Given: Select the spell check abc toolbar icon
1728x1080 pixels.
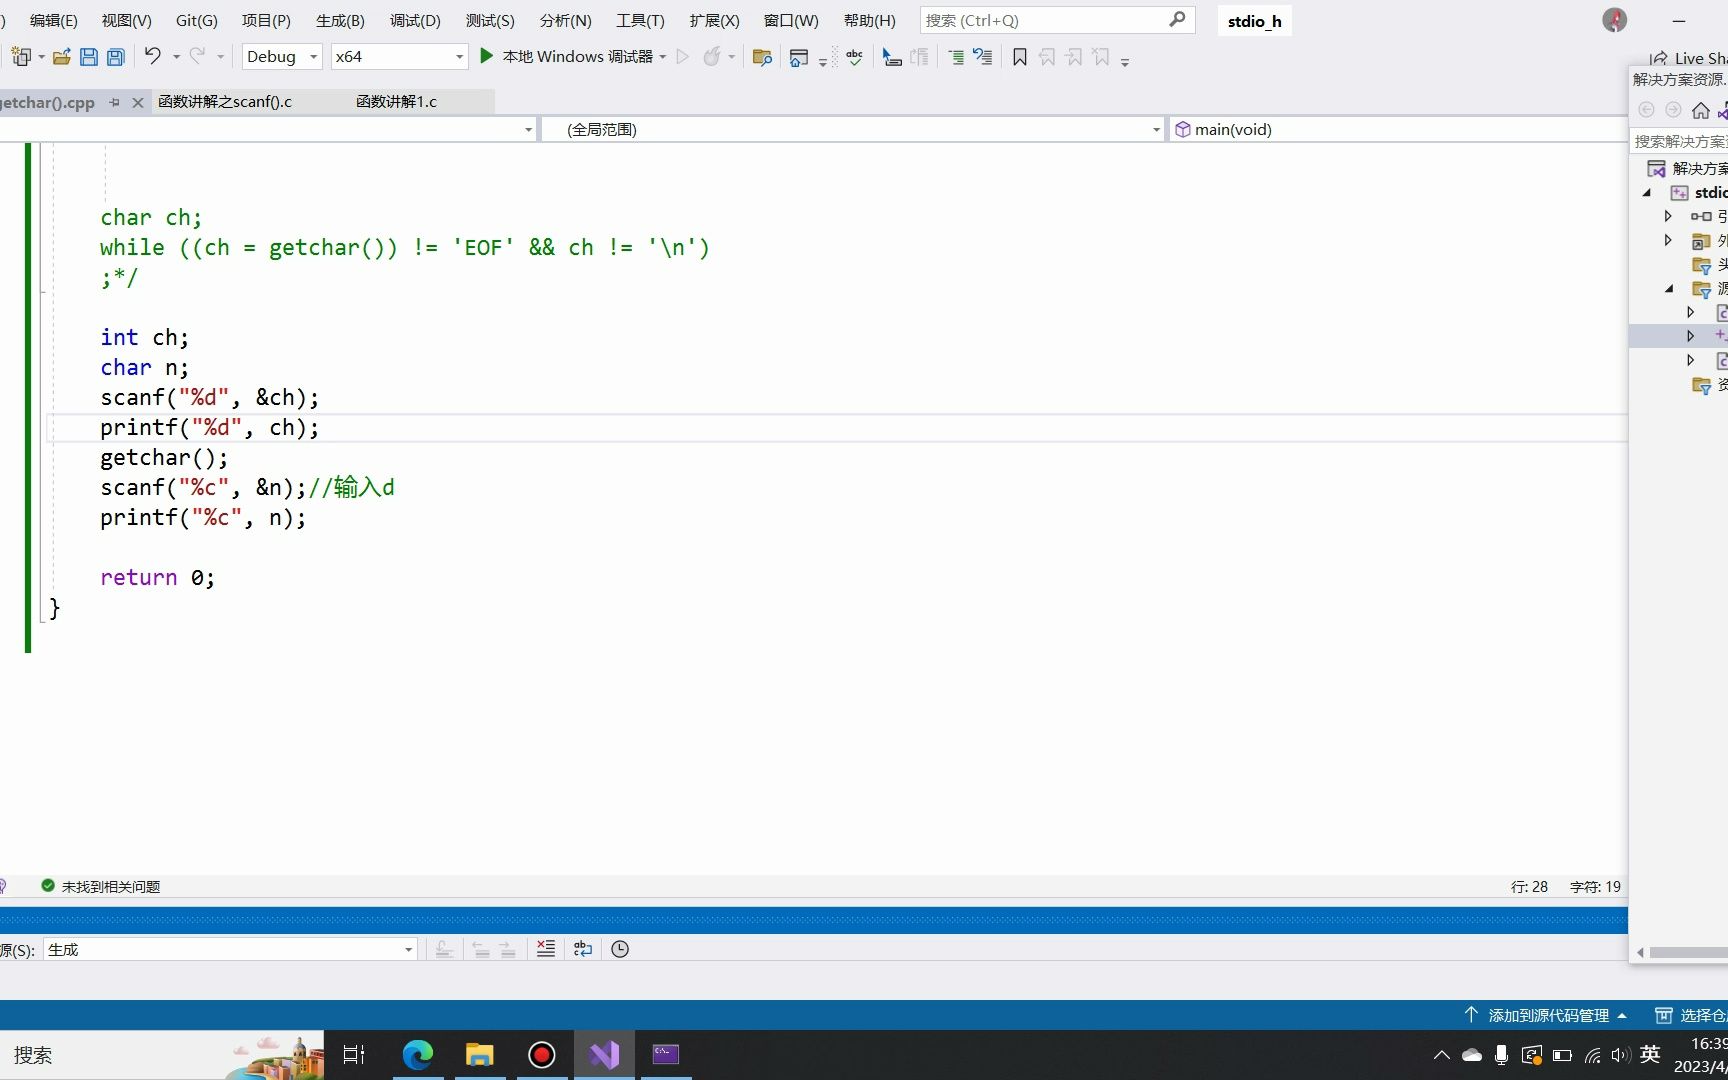Looking at the screenshot, I should [854, 57].
